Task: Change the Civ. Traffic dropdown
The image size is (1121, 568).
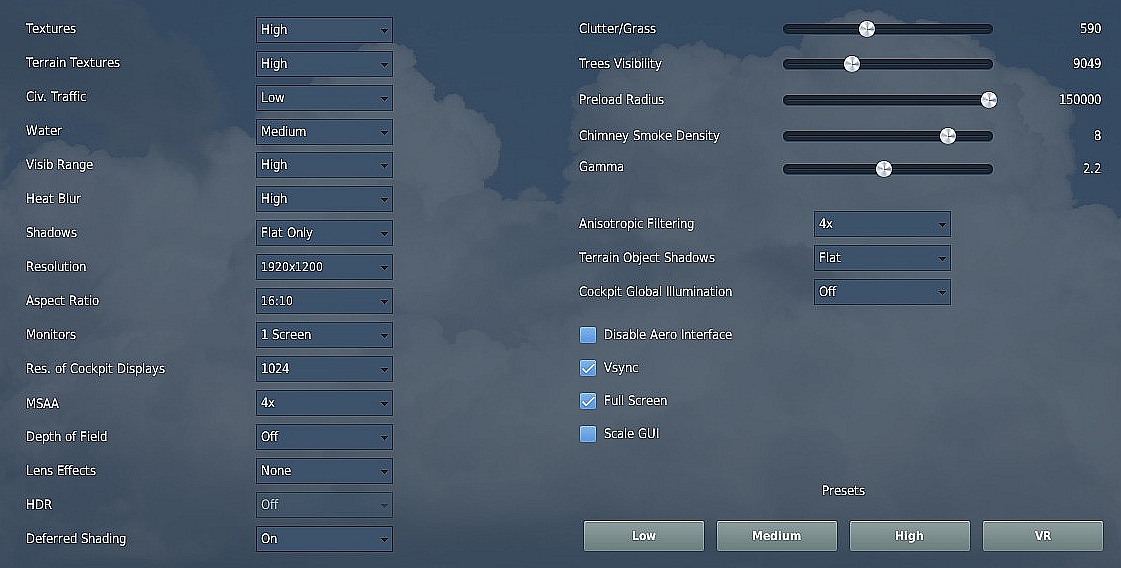Action: (324, 97)
